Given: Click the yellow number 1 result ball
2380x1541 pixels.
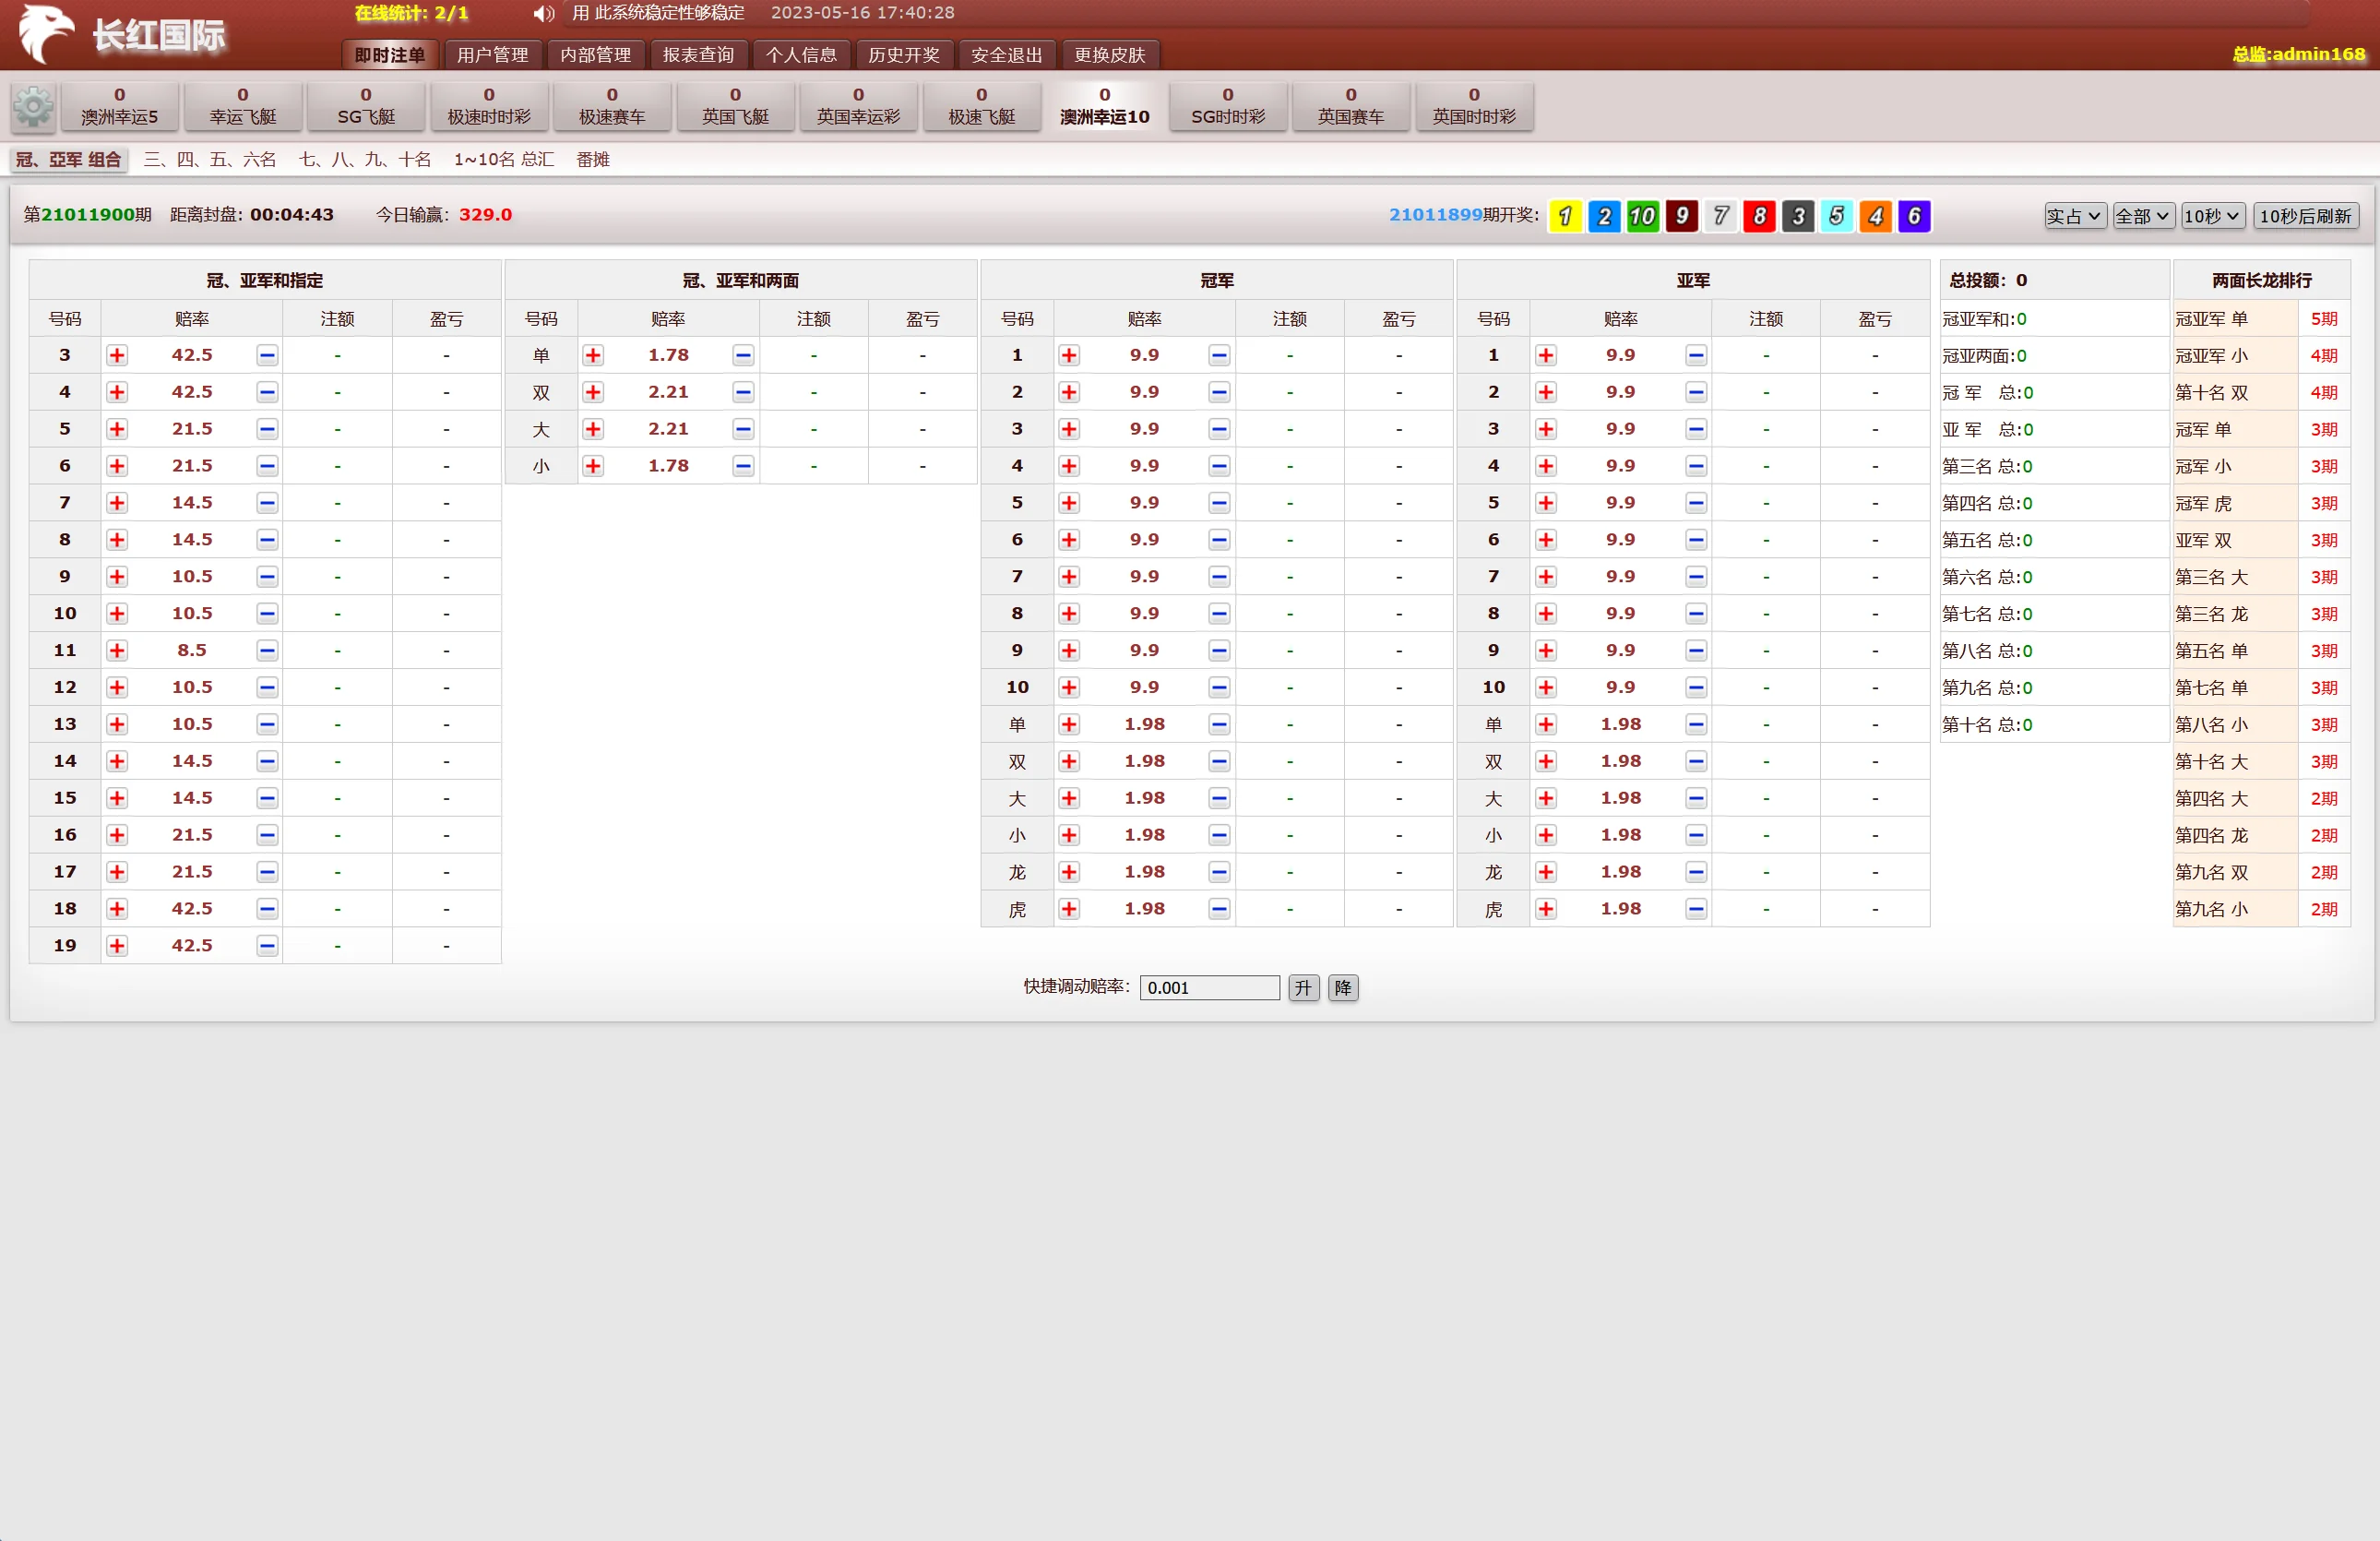Looking at the screenshot, I should (x=1565, y=216).
